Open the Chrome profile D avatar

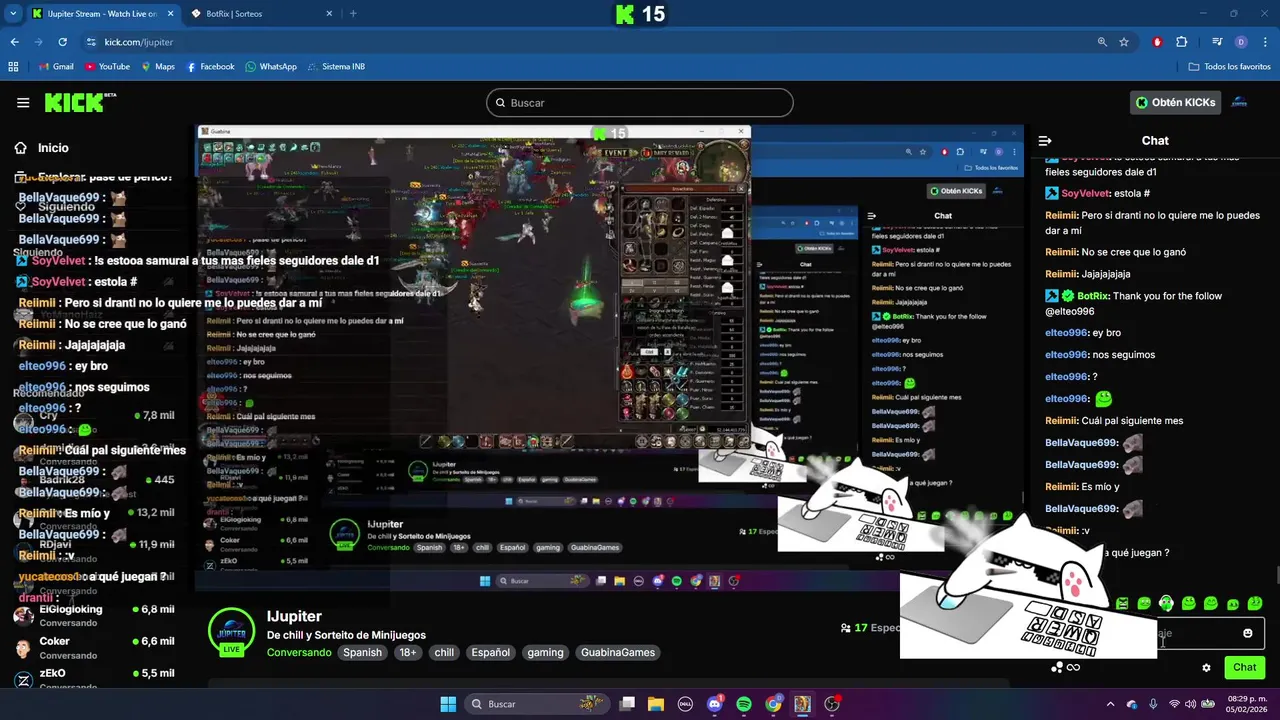pyautogui.click(x=1241, y=42)
